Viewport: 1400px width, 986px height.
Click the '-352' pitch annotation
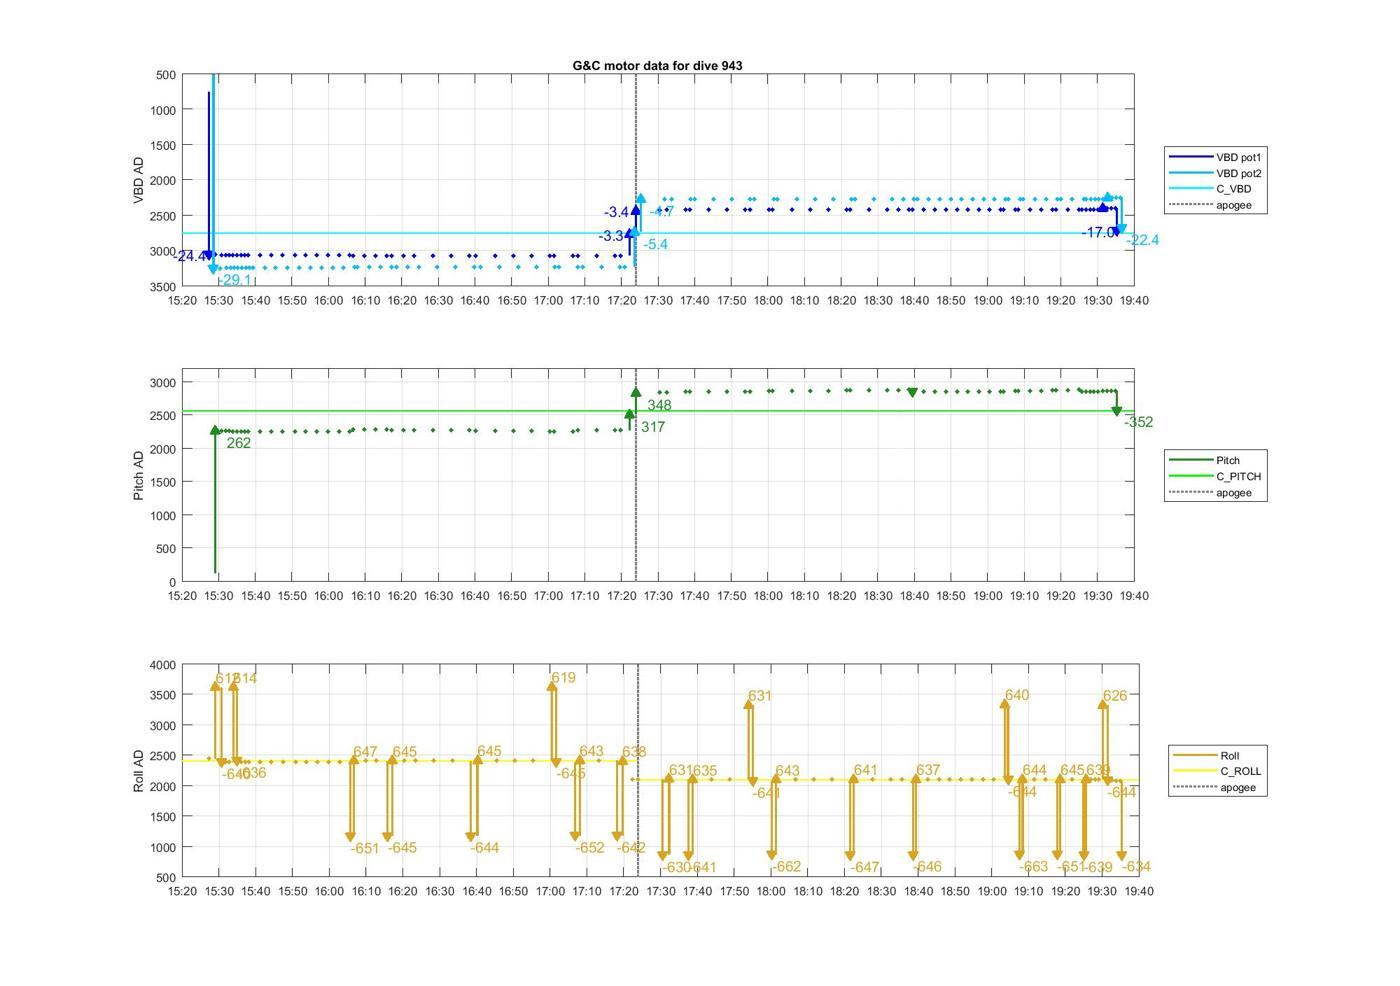tap(1139, 422)
